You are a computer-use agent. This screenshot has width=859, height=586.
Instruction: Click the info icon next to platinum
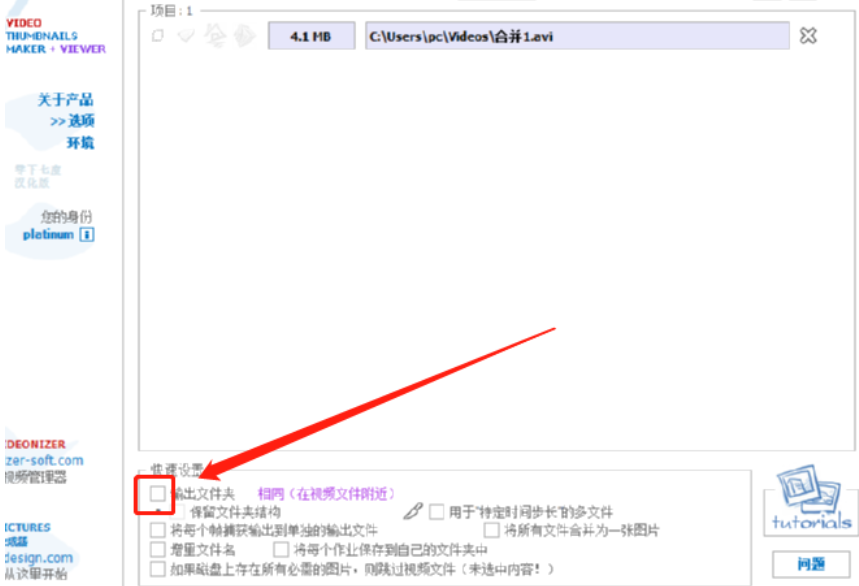(x=87, y=234)
